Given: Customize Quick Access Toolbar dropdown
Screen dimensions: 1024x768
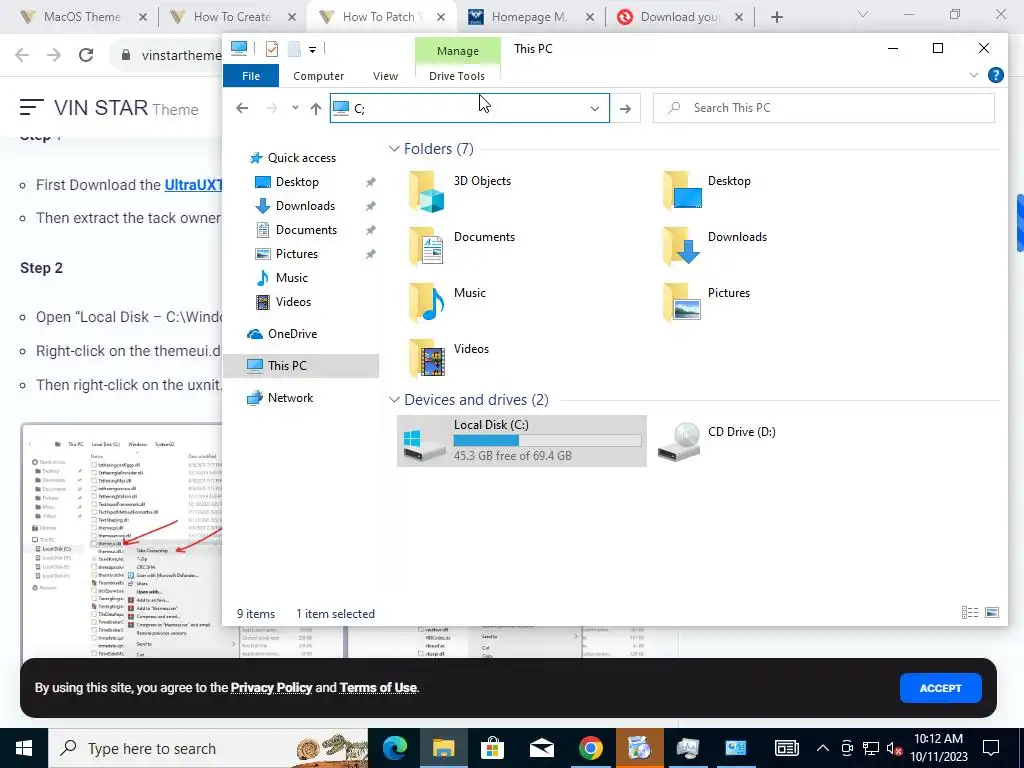Looking at the screenshot, I should pos(313,50).
